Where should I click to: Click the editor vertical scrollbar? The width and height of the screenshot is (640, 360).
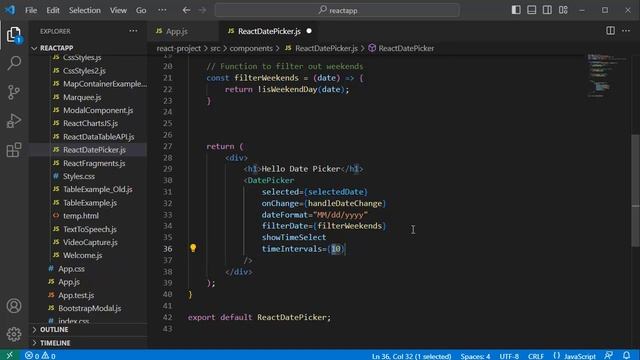coord(636,190)
